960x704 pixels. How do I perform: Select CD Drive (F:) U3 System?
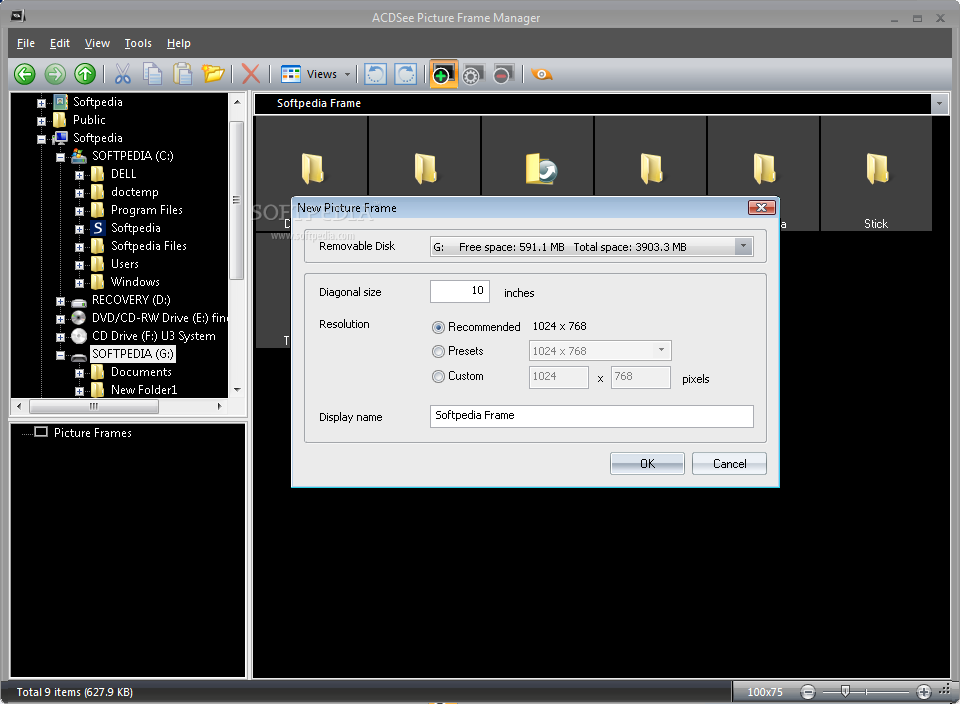(153, 336)
